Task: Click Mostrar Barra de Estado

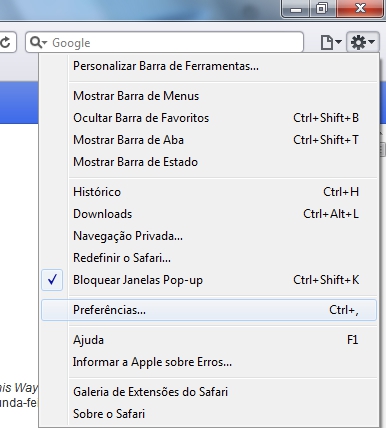Action: [209, 162]
